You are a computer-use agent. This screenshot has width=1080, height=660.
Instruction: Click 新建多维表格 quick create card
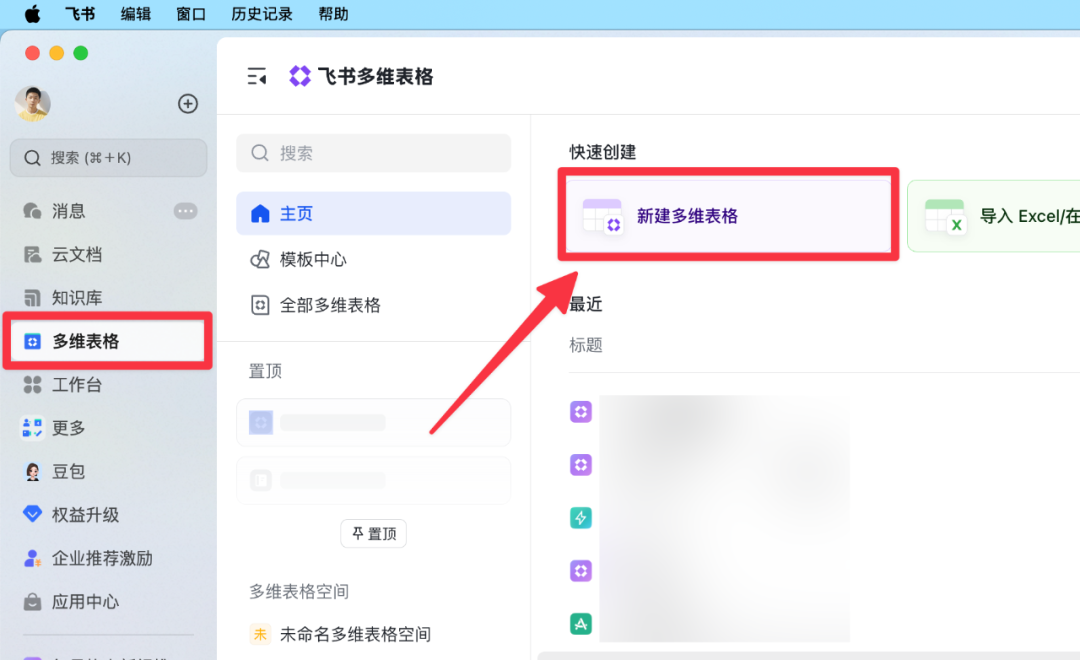pos(728,216)
